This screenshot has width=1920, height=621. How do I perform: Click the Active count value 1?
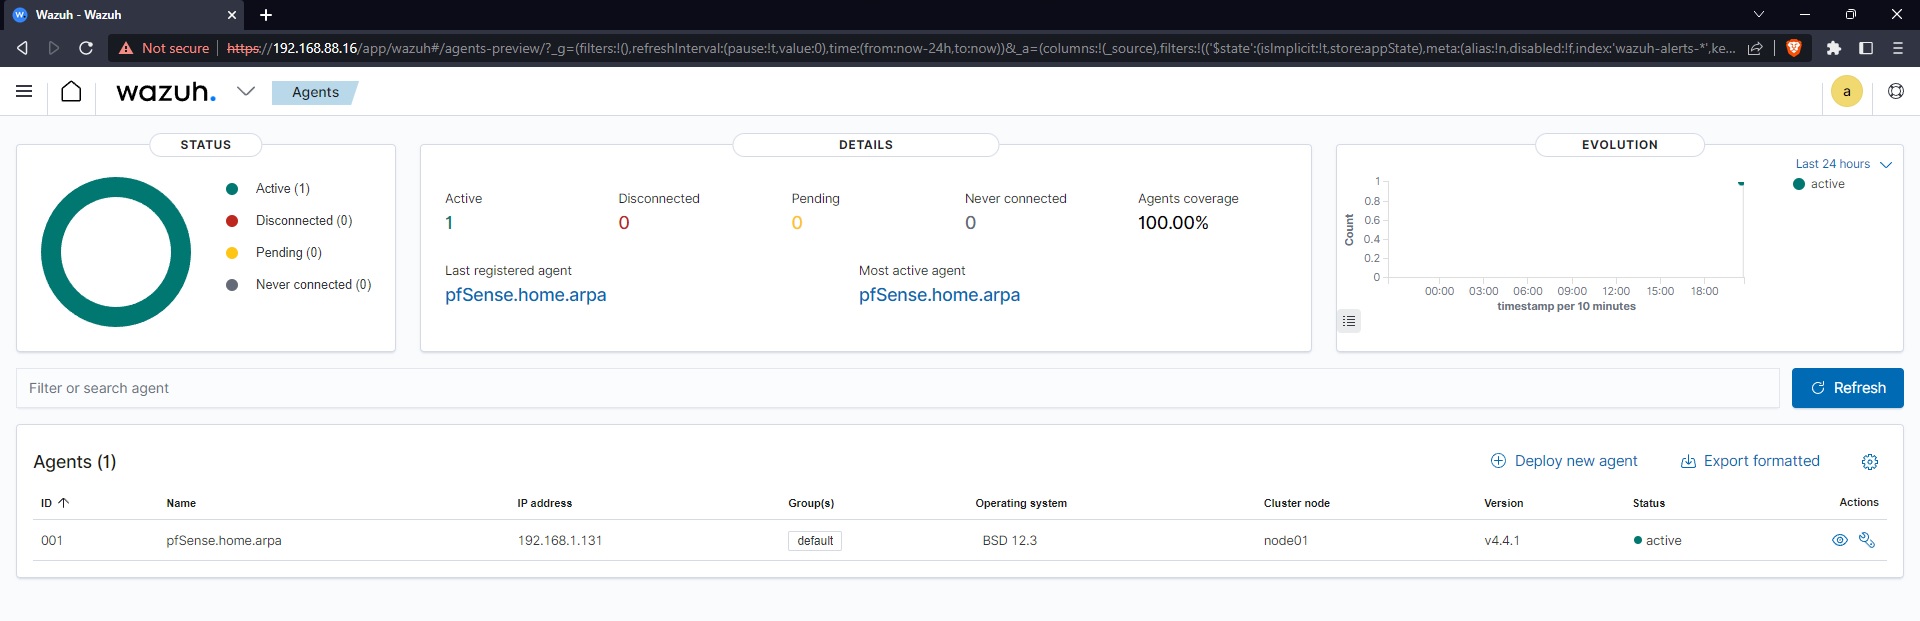[x=449, y=223]
